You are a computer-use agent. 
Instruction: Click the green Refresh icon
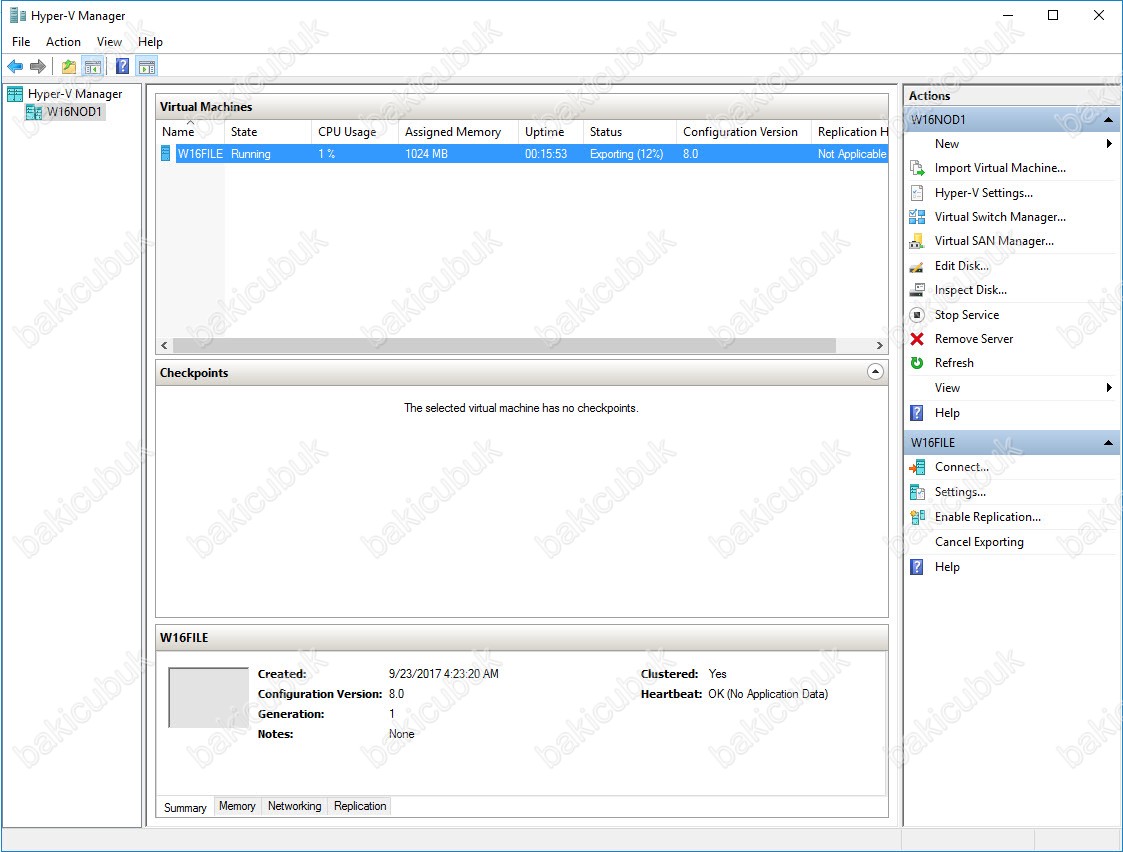coord(917,363)
